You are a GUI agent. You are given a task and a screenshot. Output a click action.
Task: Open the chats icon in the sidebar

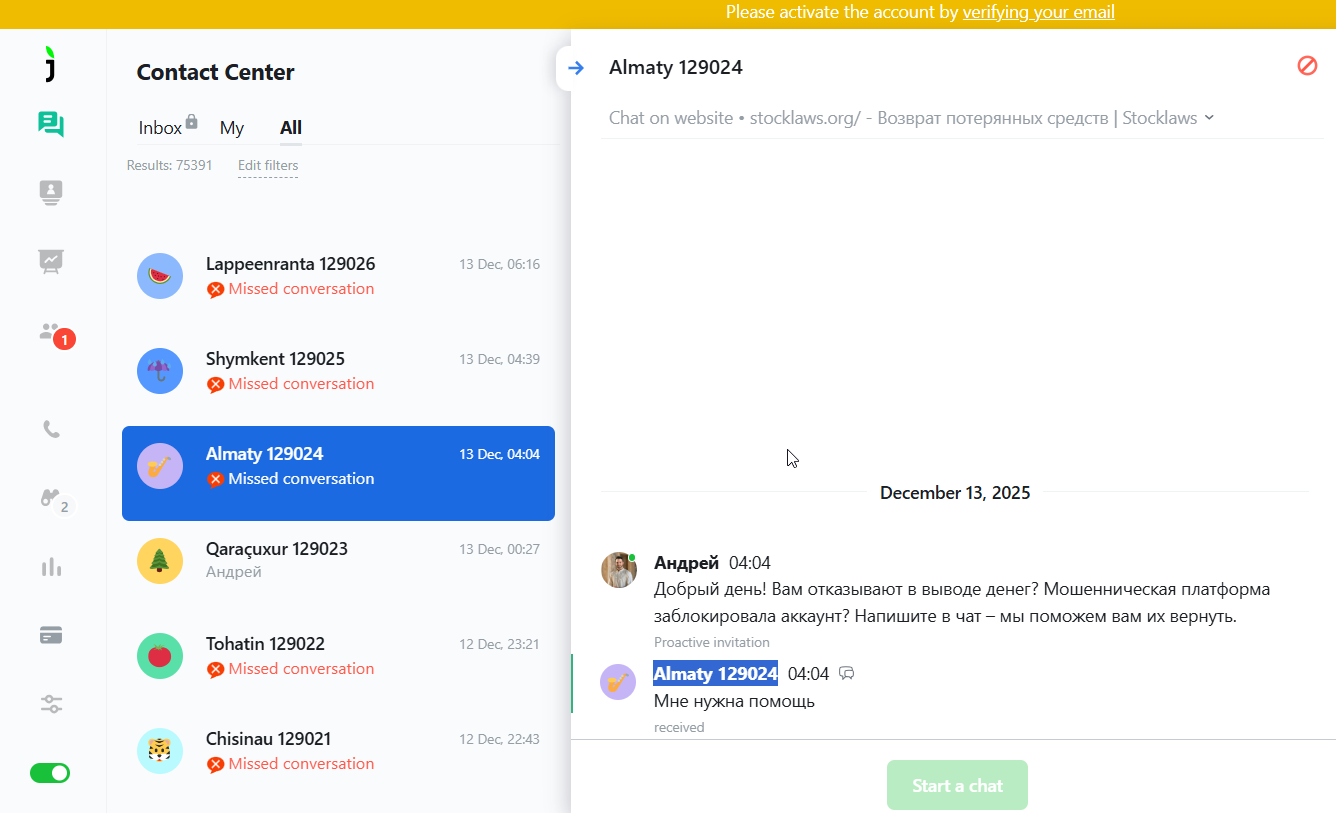pos(51,124)
